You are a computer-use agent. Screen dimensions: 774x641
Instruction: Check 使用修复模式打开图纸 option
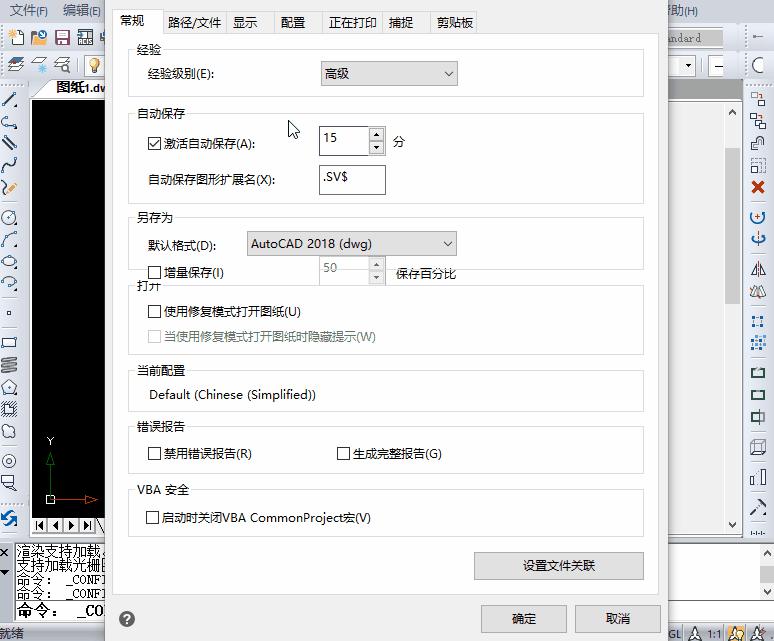[x=155, y=311]
